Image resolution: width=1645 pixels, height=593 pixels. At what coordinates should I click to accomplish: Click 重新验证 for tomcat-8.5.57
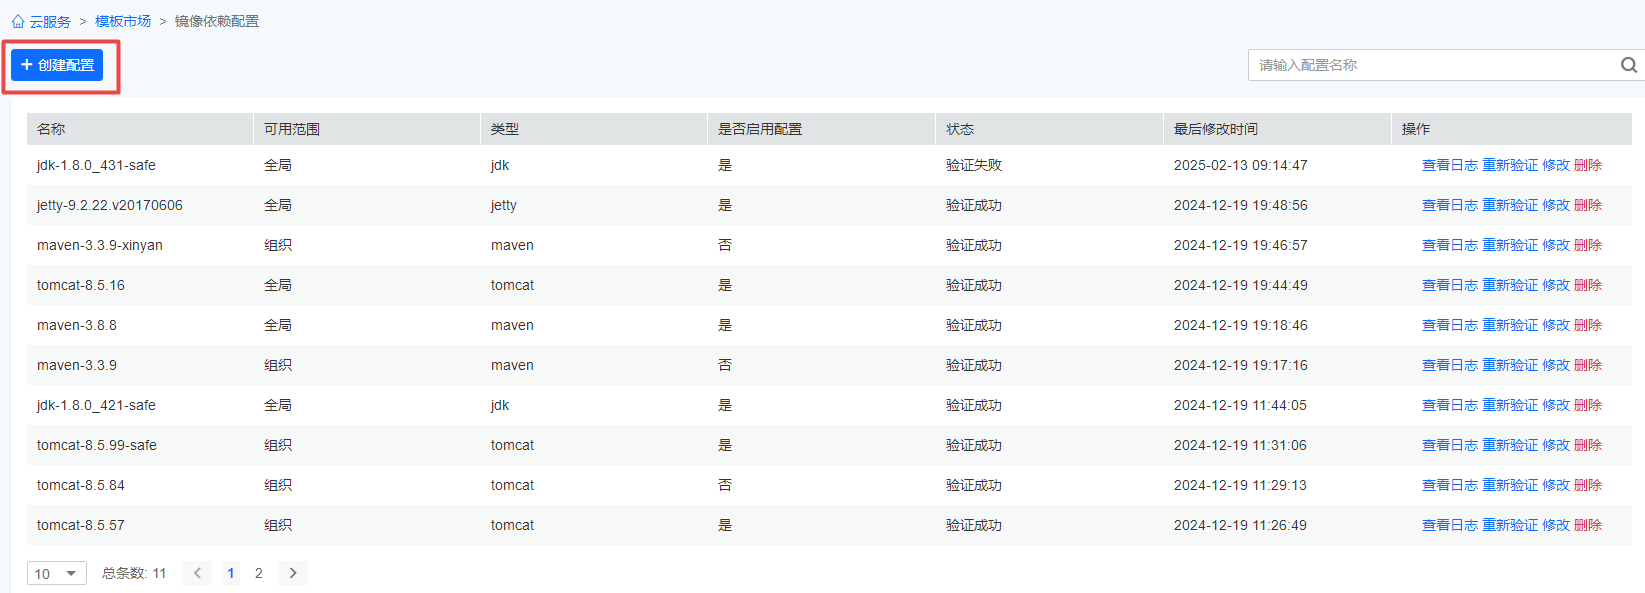(1509, 525)
